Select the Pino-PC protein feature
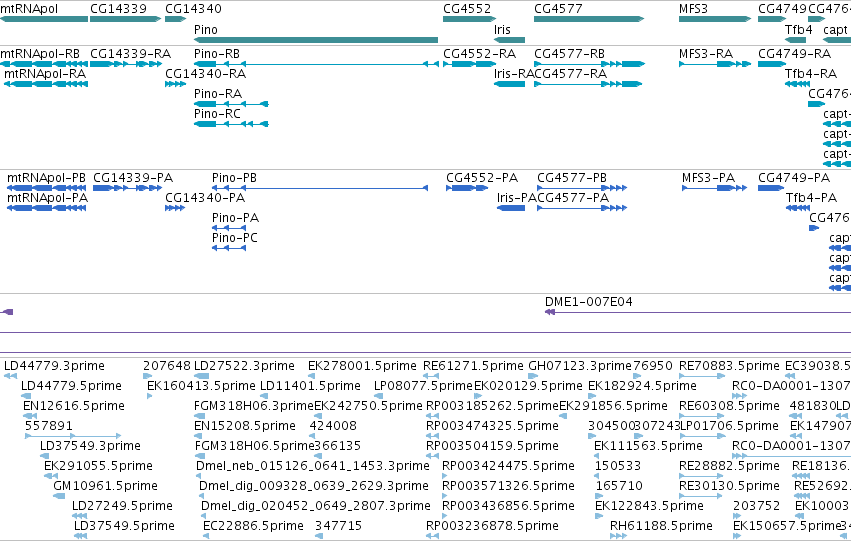 point(229,248)
